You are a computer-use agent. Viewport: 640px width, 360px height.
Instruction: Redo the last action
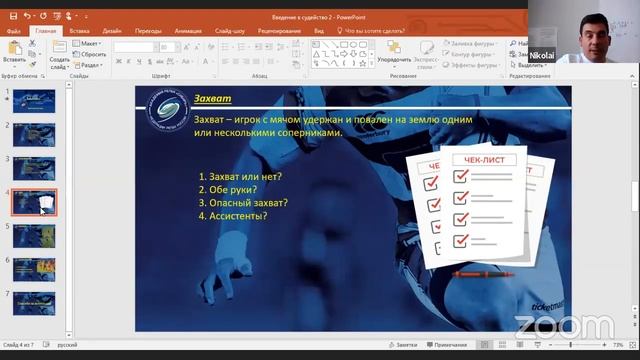43,16
